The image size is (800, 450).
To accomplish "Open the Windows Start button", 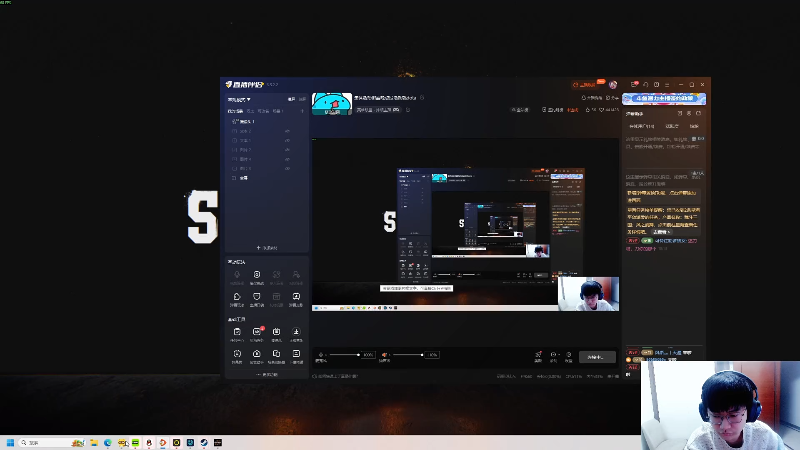I will point(10,442).
